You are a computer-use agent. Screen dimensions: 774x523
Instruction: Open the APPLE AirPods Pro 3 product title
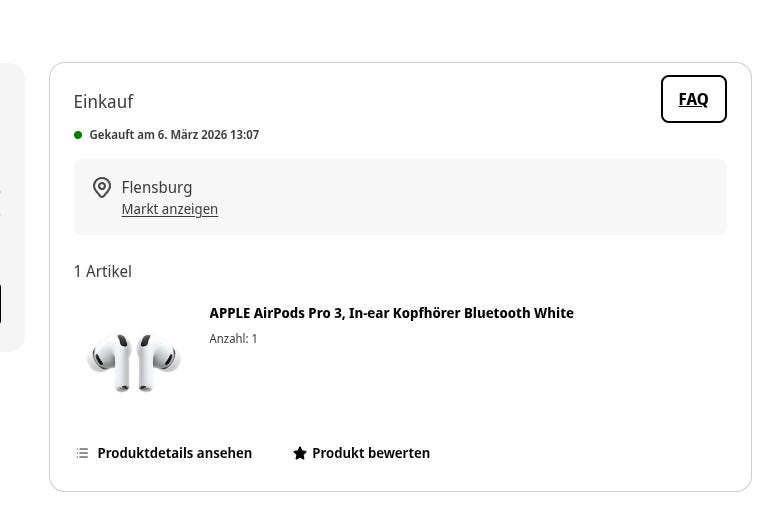point(391,313)
